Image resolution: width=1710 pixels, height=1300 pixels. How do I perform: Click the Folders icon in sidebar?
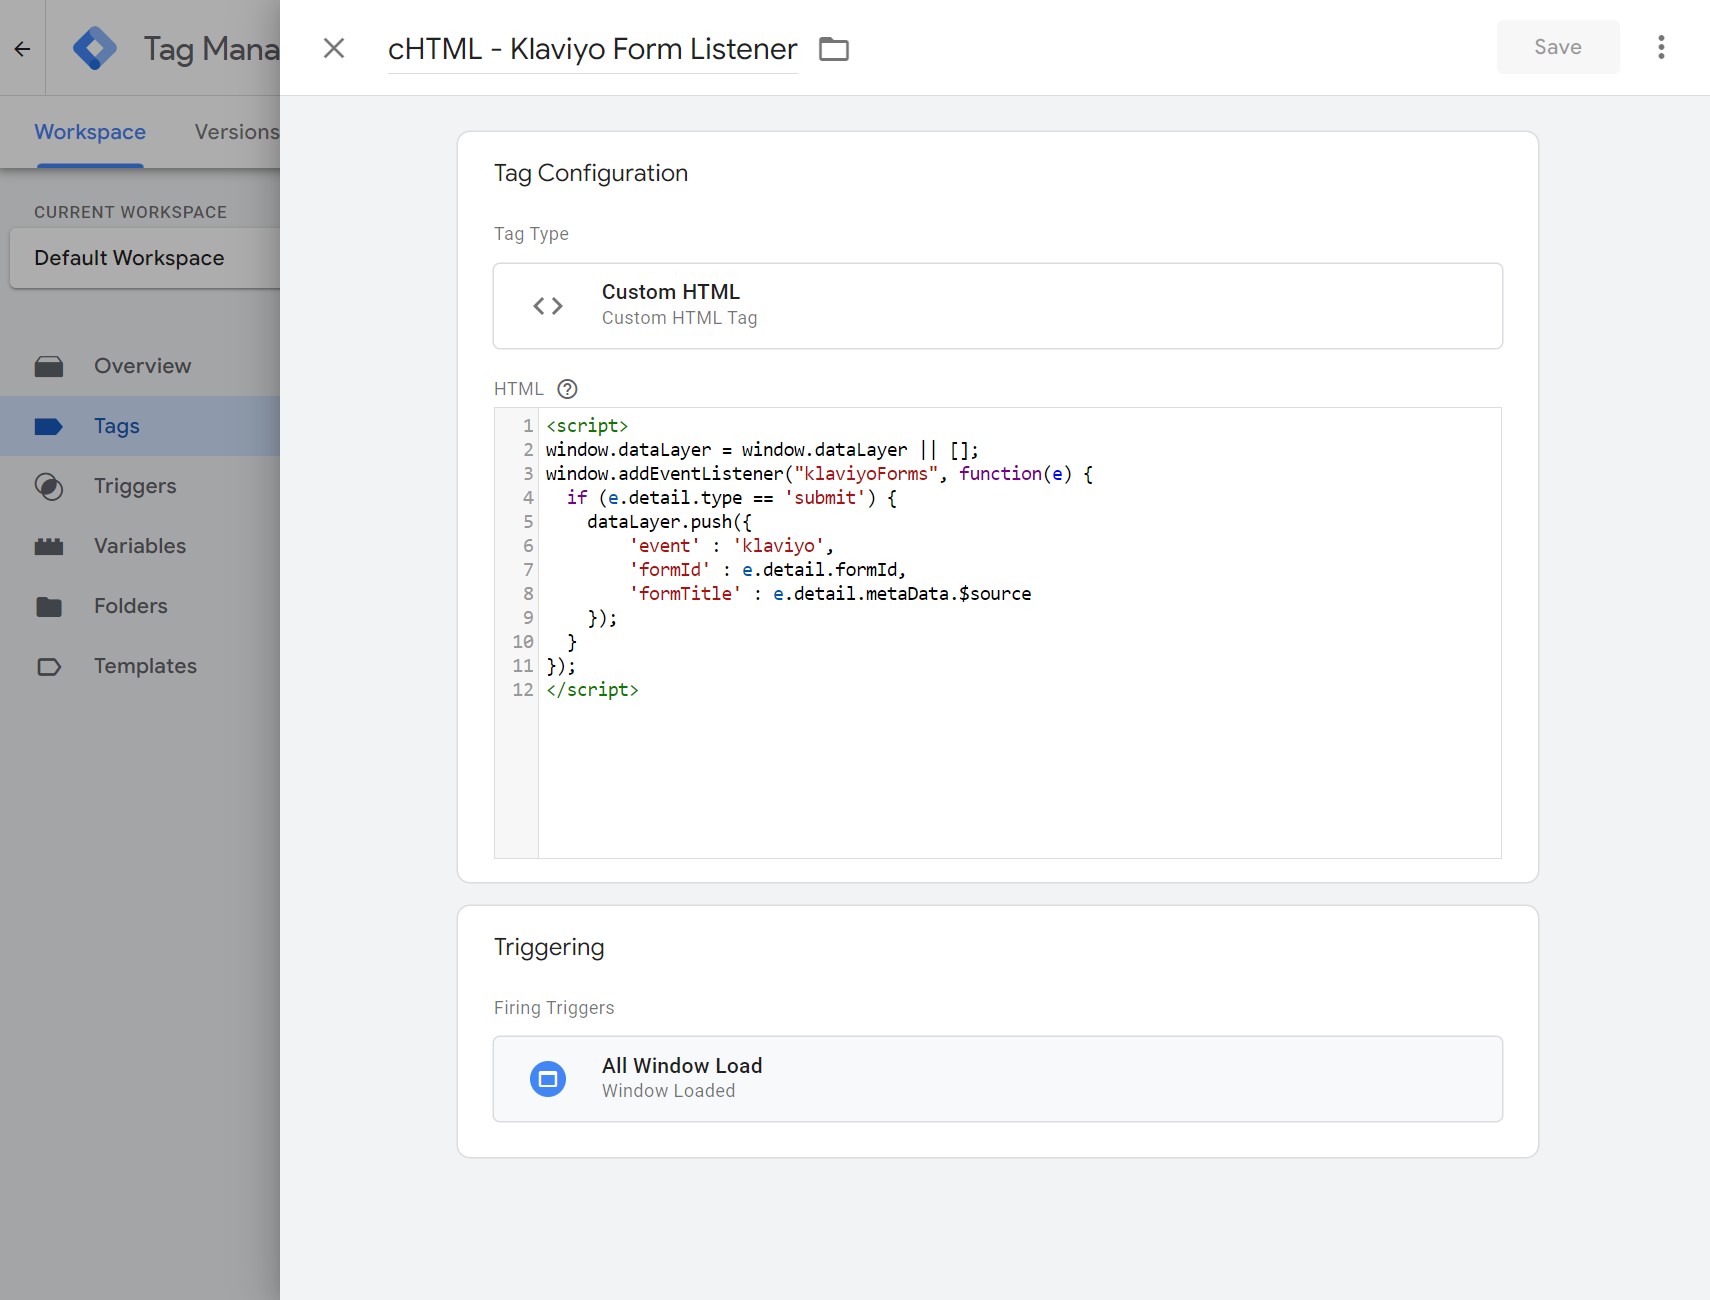(49, 607)
